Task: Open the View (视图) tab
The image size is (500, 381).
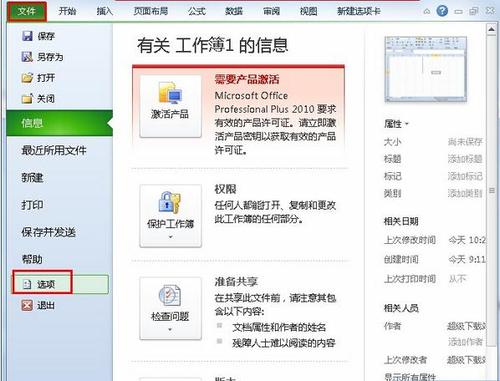Action: pyautogui.click(x=308, y=11)
